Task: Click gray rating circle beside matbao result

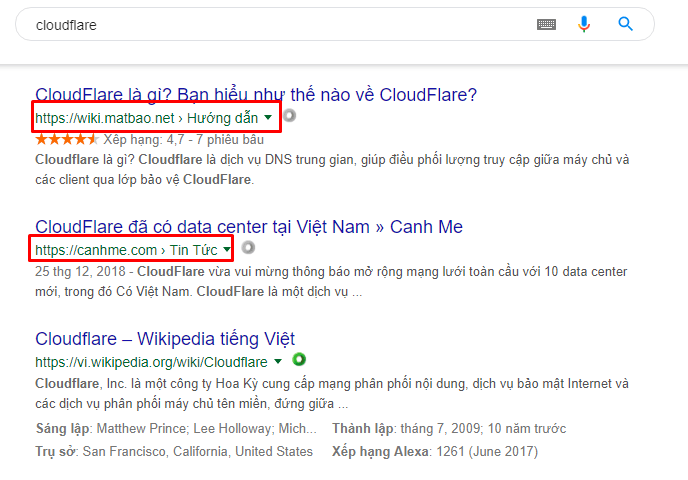Action: tap(290, 116)
